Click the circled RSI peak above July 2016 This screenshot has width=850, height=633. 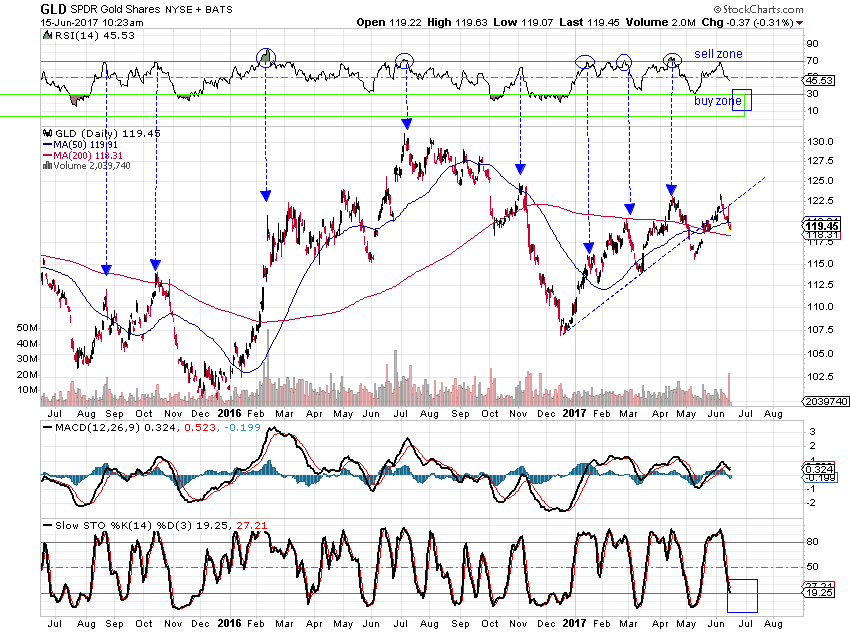[x=404, y=61]
